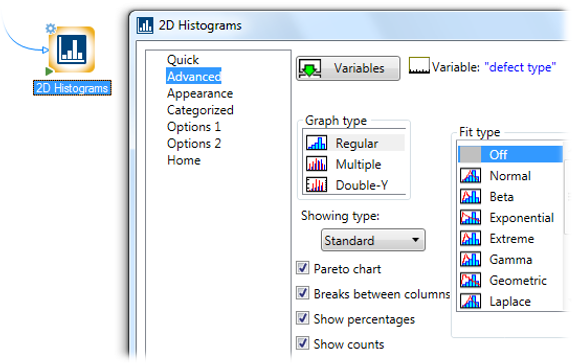The width and height of the screenshot is (572, 364).
Task: Uncheck the Pareto chart checkbox
Action: coord(302,268)
